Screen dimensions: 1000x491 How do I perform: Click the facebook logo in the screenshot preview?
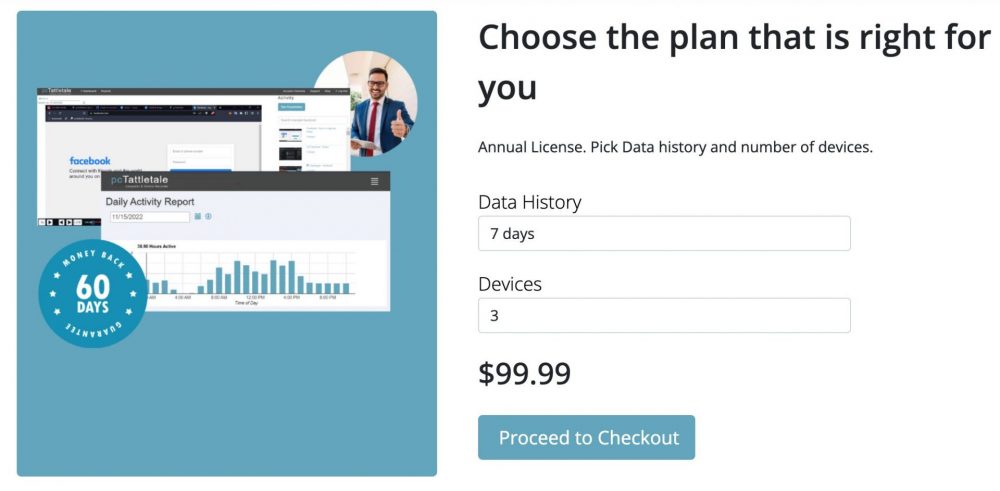pyautogui.click(x=90, y=161)
